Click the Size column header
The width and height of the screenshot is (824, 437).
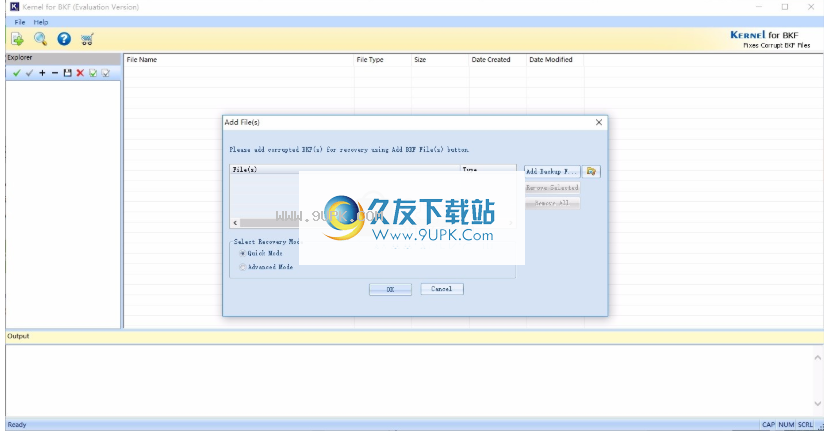(x=440, y=60)
